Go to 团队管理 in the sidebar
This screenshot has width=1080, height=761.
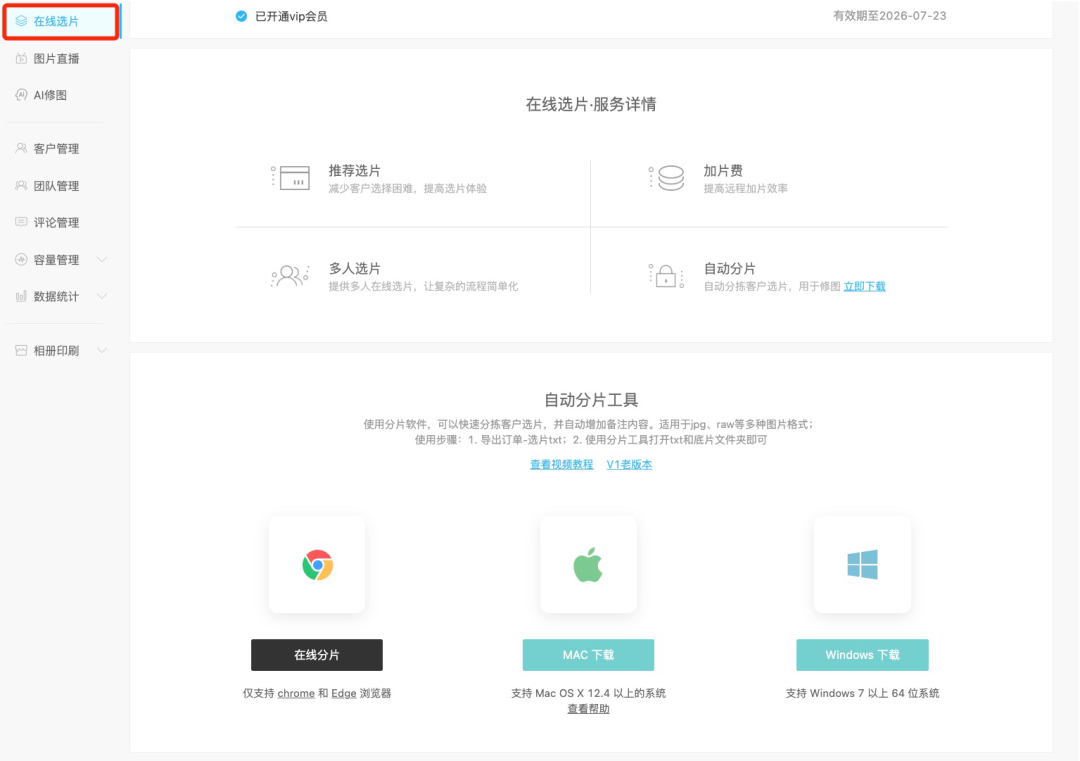(56, 185)
